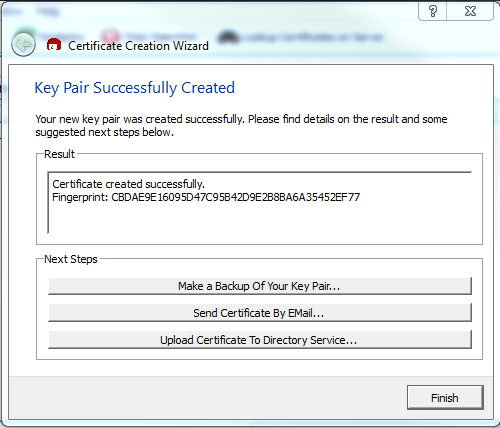Image resolution: width=500 pixels, height=428 pixels.
Task: Click the 'Result' group label
Action: pos(59,154)
